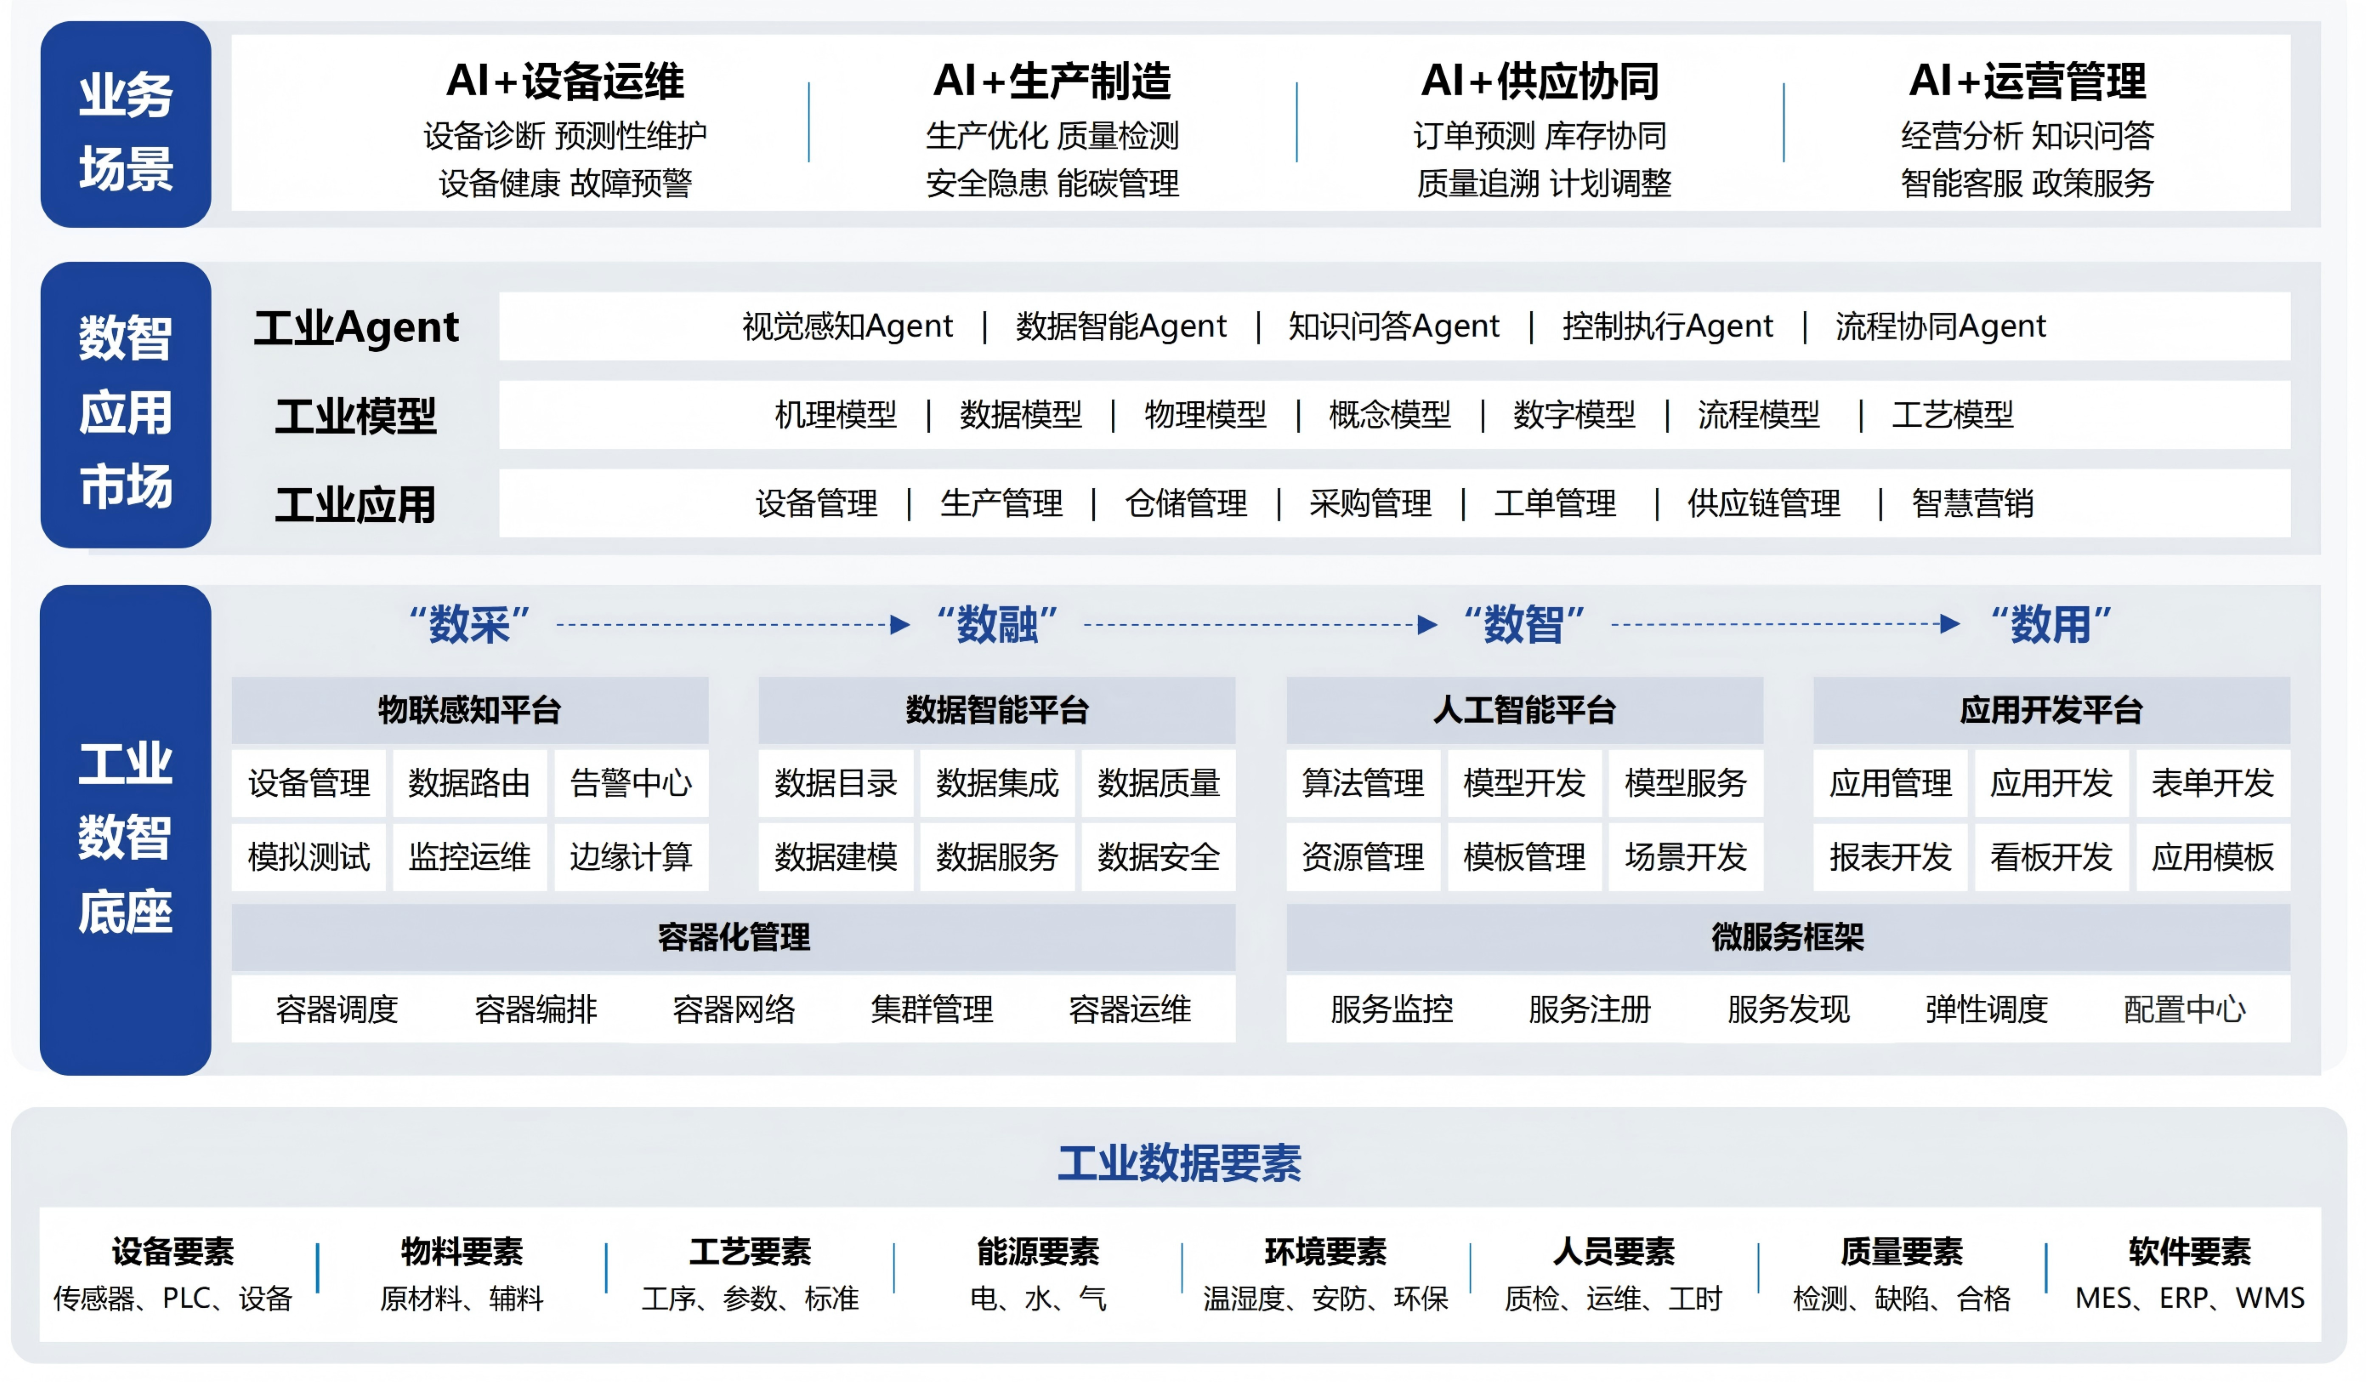Select 软件要素 data element column
2366x1382 pixels.
pyautogui.click(x=2189, y=1252)
